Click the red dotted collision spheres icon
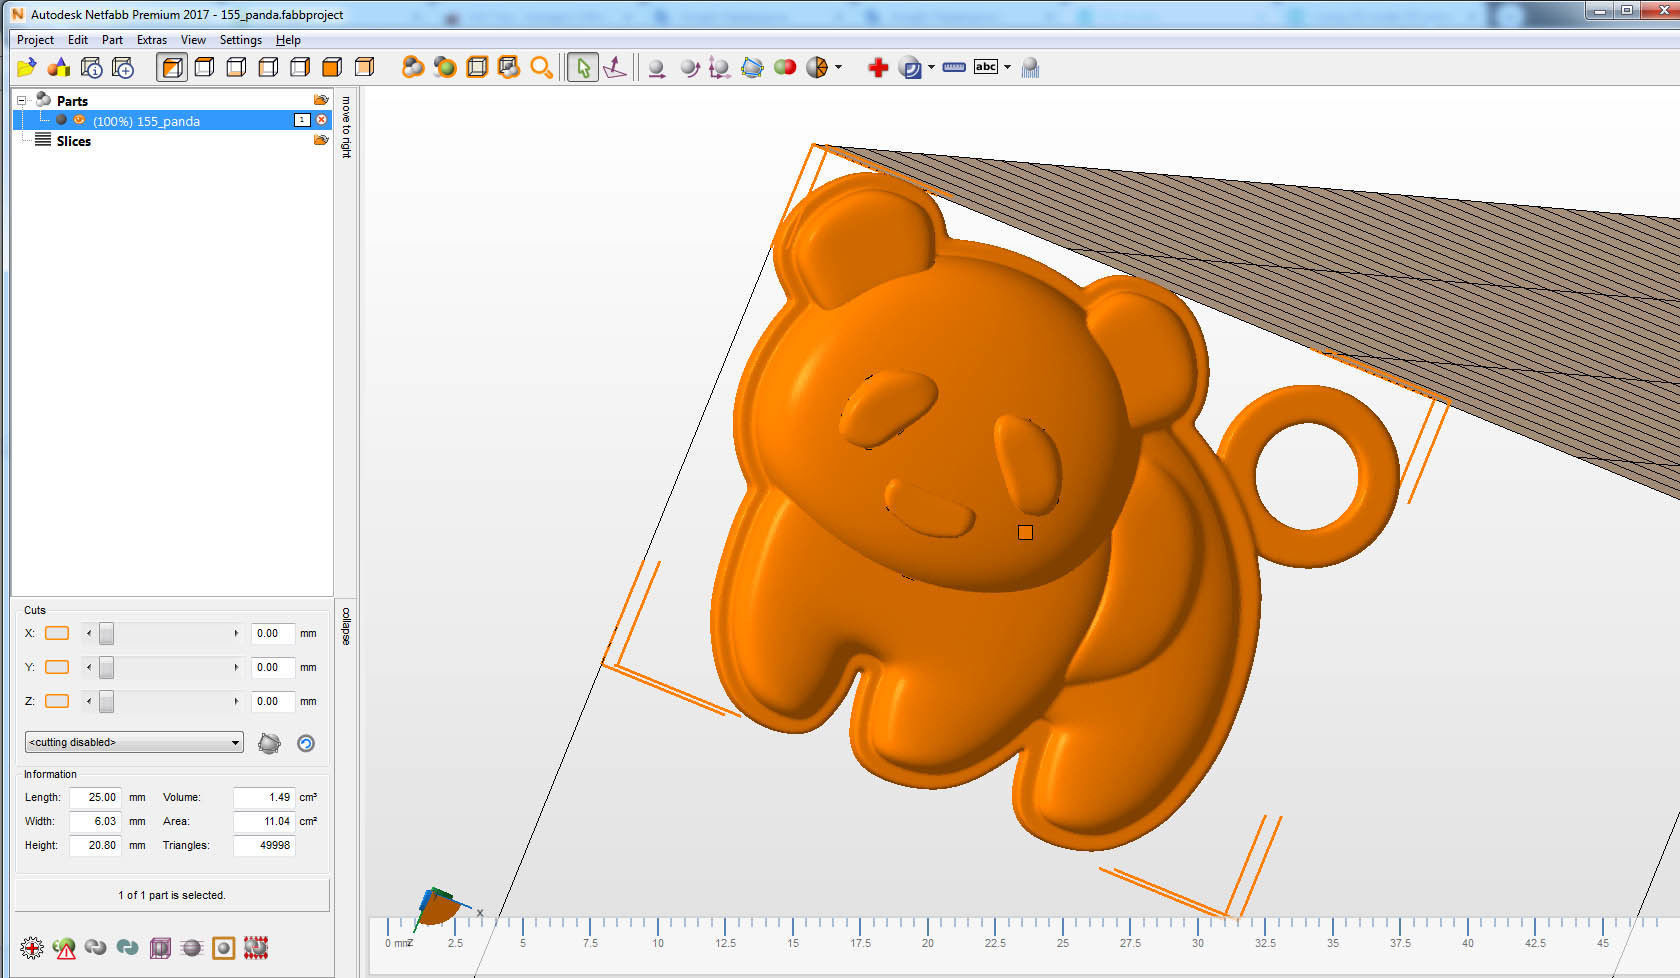The width and height of the screenshot is (1680, 978). coord(256,947)
